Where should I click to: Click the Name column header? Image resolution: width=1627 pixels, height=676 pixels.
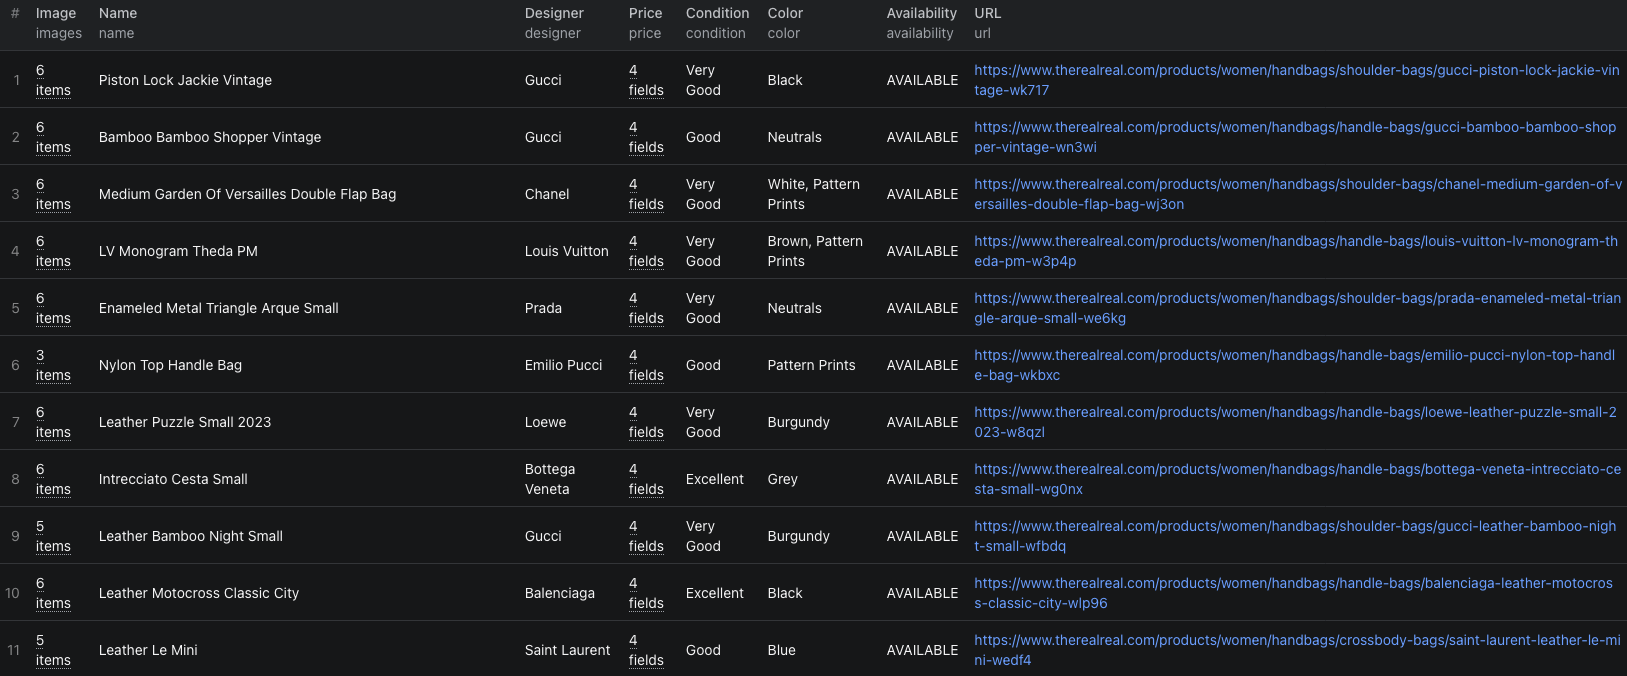[118, 23]
